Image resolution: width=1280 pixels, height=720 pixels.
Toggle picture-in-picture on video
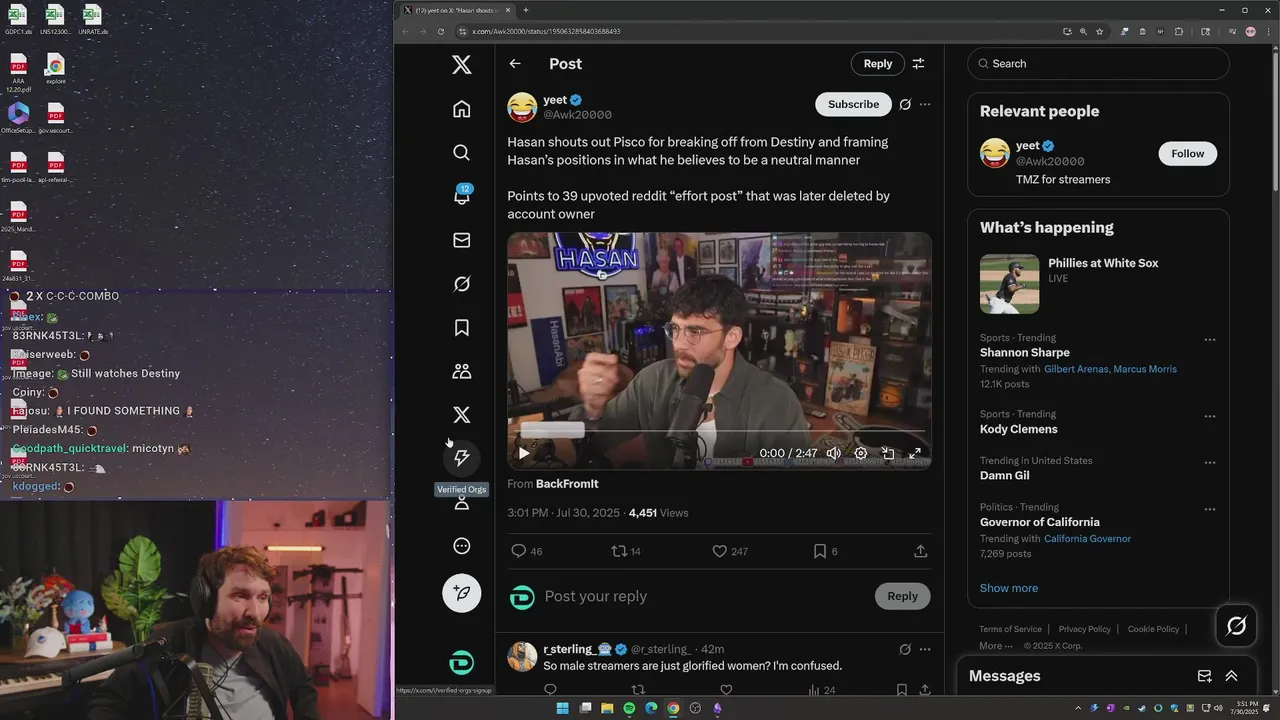(x=887, y=453)
